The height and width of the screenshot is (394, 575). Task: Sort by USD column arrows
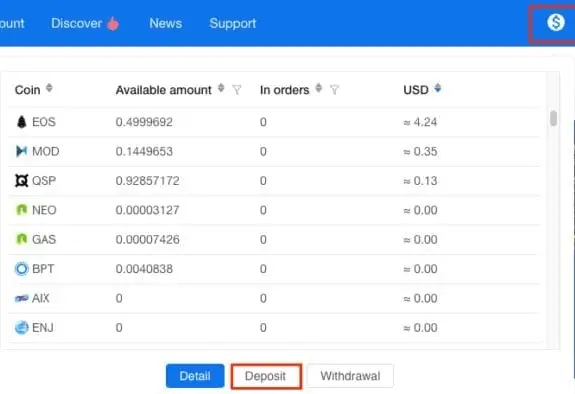pos(437,88)
